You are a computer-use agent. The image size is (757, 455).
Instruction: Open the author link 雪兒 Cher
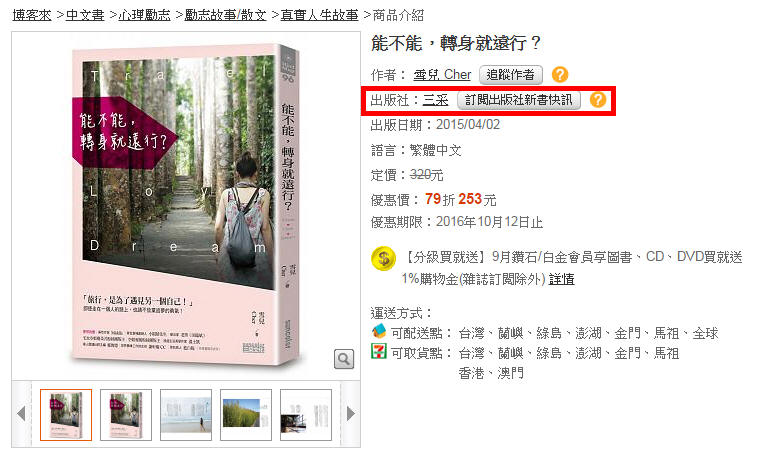(x=442, y=75)
